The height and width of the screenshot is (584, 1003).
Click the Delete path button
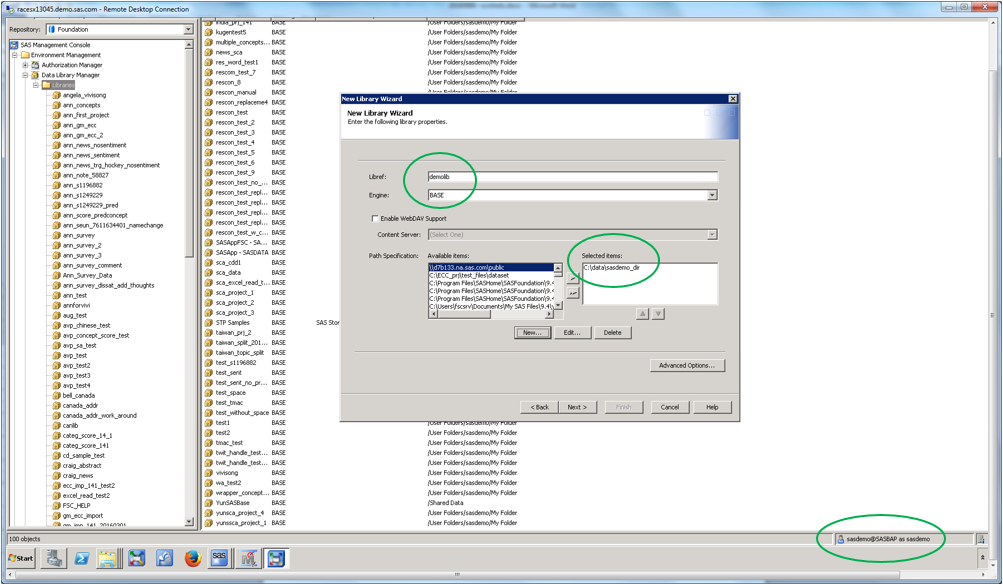pyautogui.click(x=612, y=333)
